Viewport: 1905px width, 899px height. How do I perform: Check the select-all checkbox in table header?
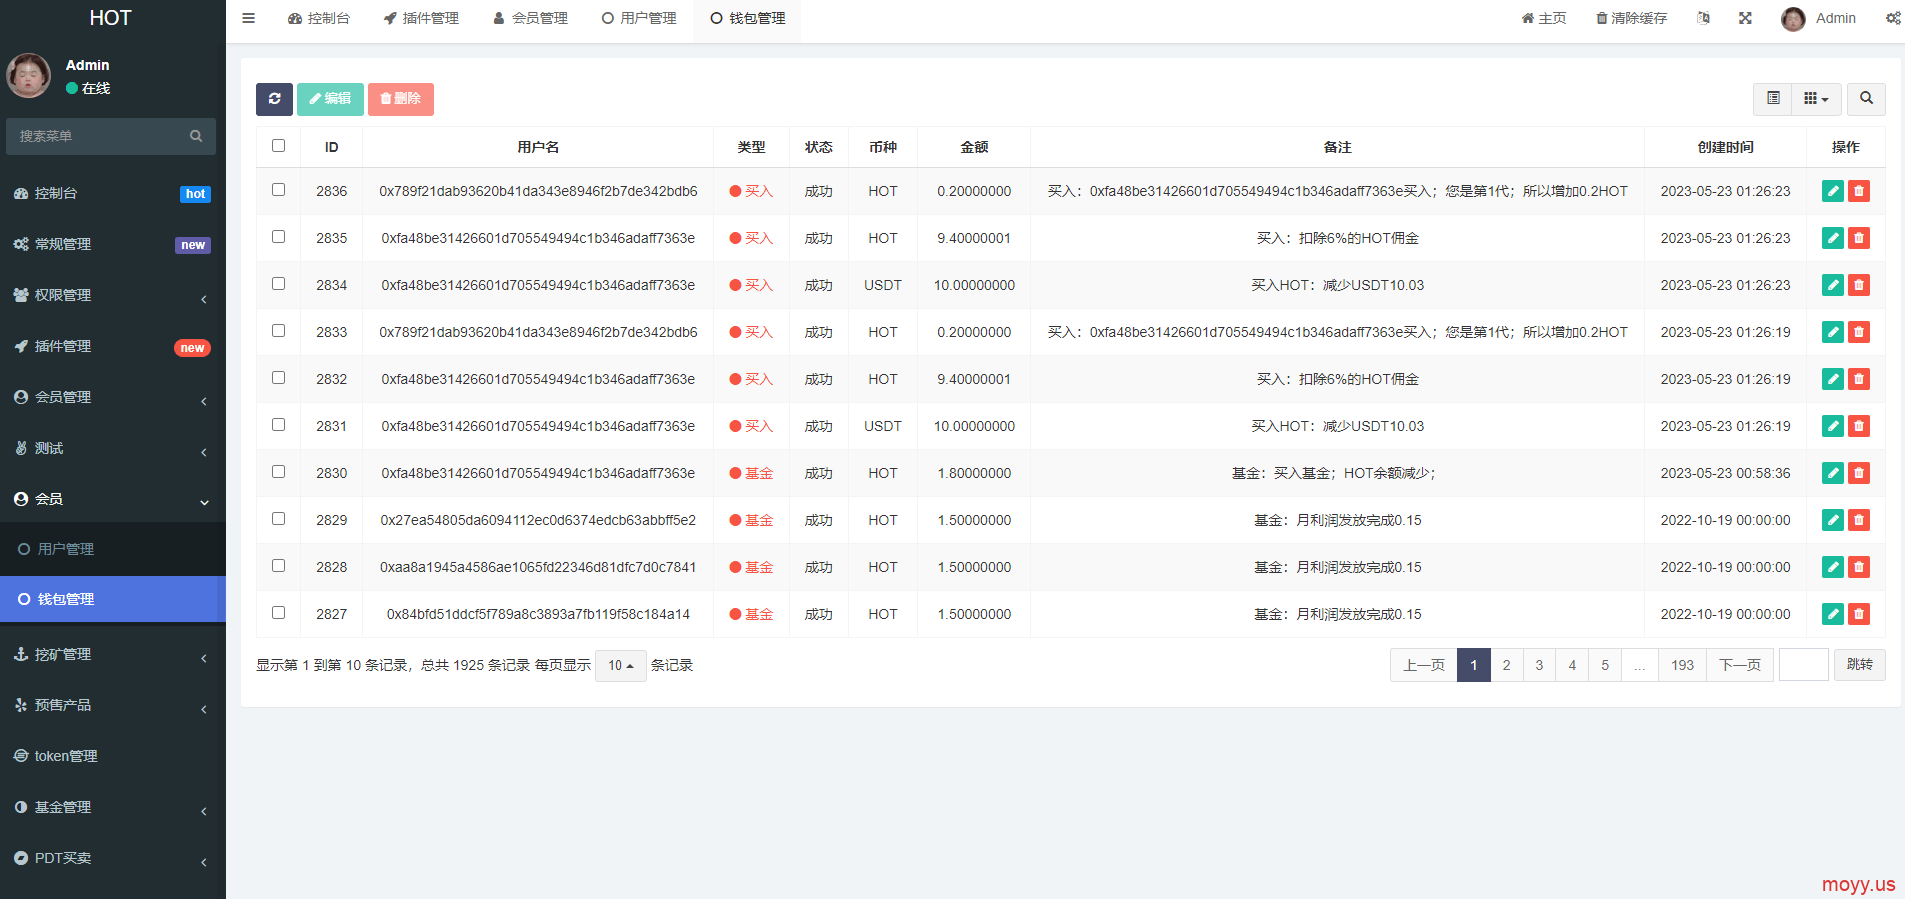pyautogui.click(x=278, y=146)
